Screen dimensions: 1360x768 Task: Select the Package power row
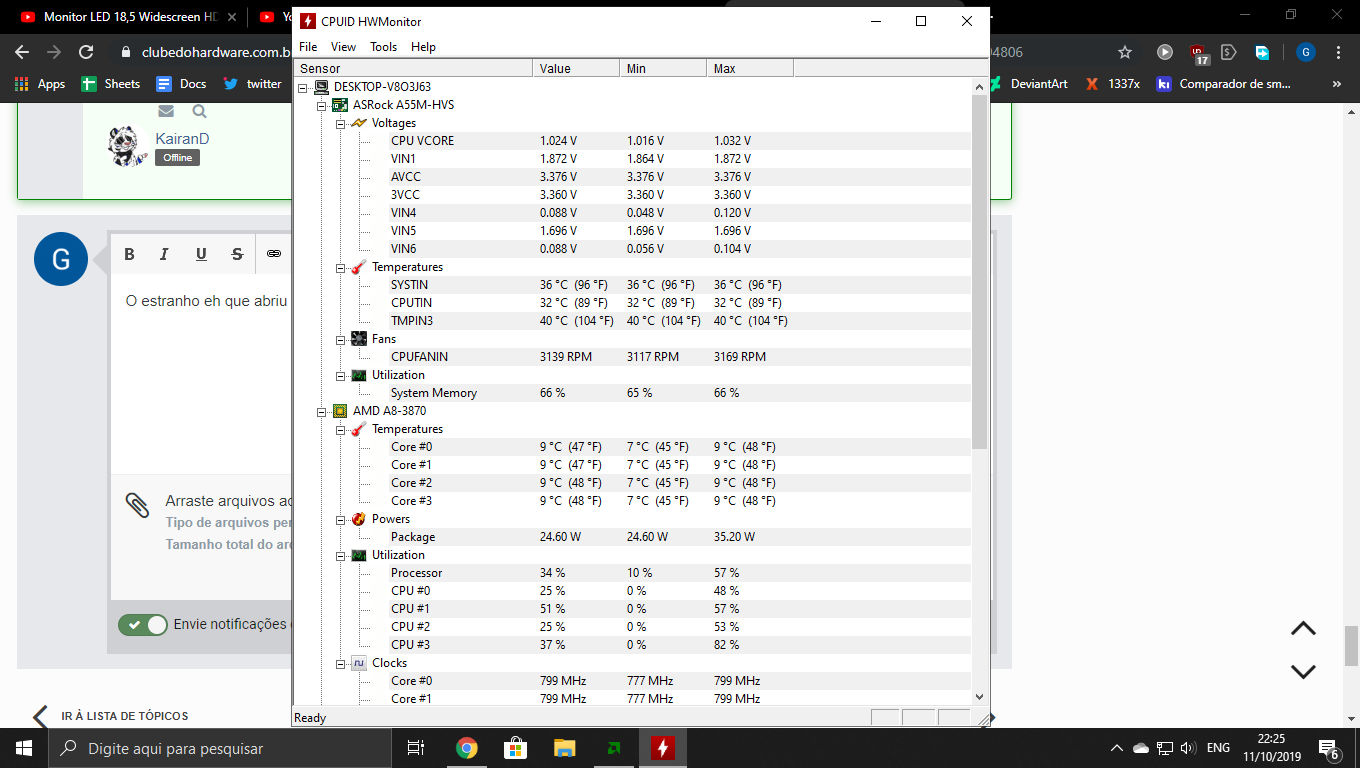(680, 537)
